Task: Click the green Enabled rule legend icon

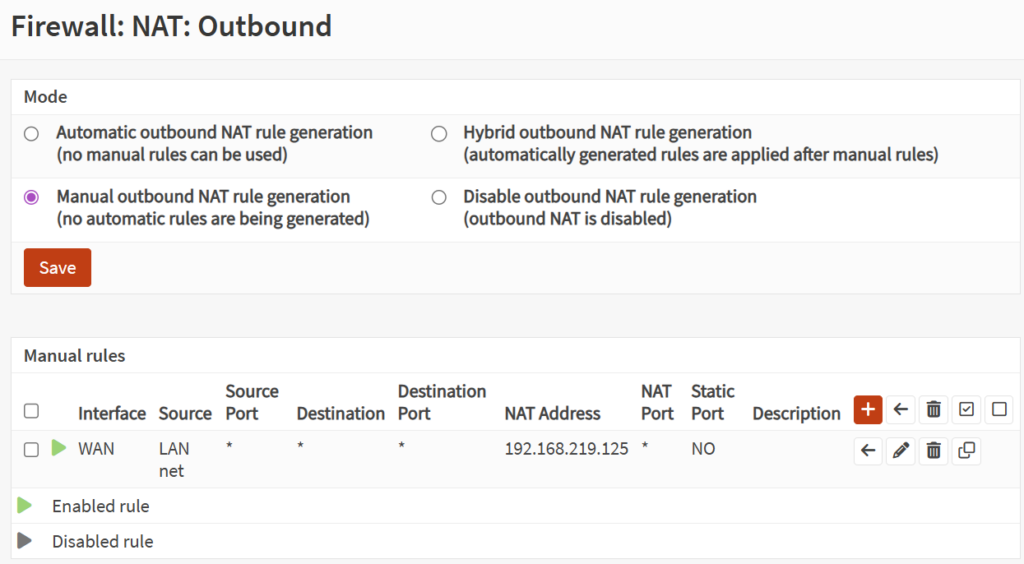Action: point(25,506)
